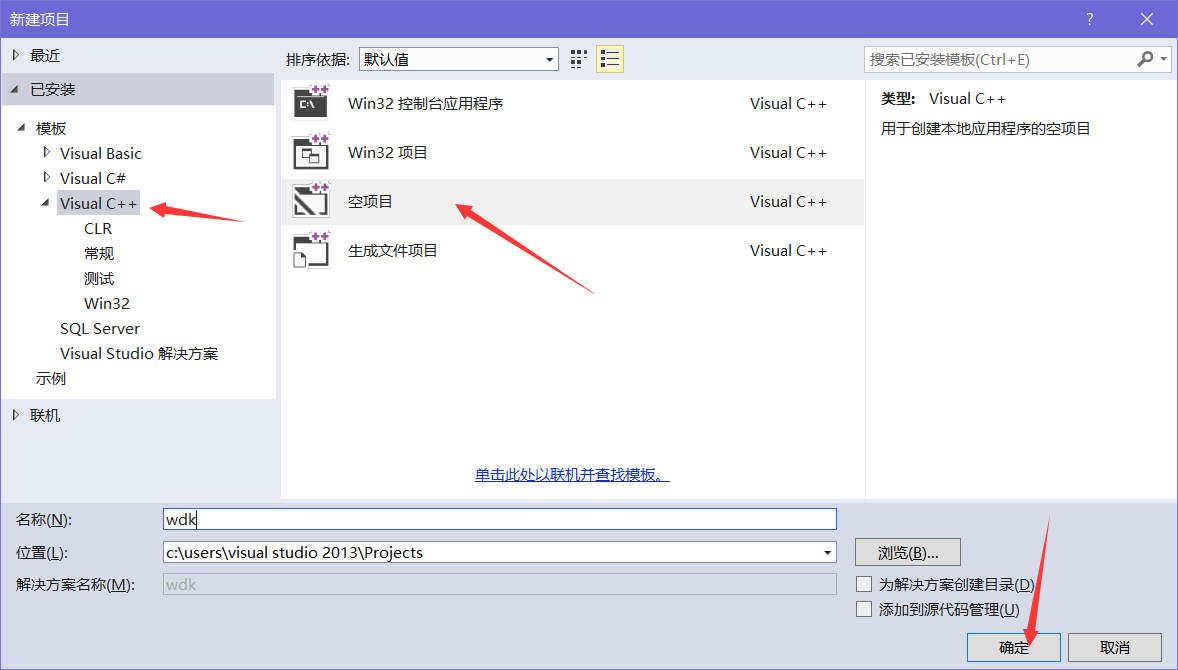The width and height of the screenshot is (1178, 670).
Task: Select 常规 under Visual C++
Action: (99, 254)
